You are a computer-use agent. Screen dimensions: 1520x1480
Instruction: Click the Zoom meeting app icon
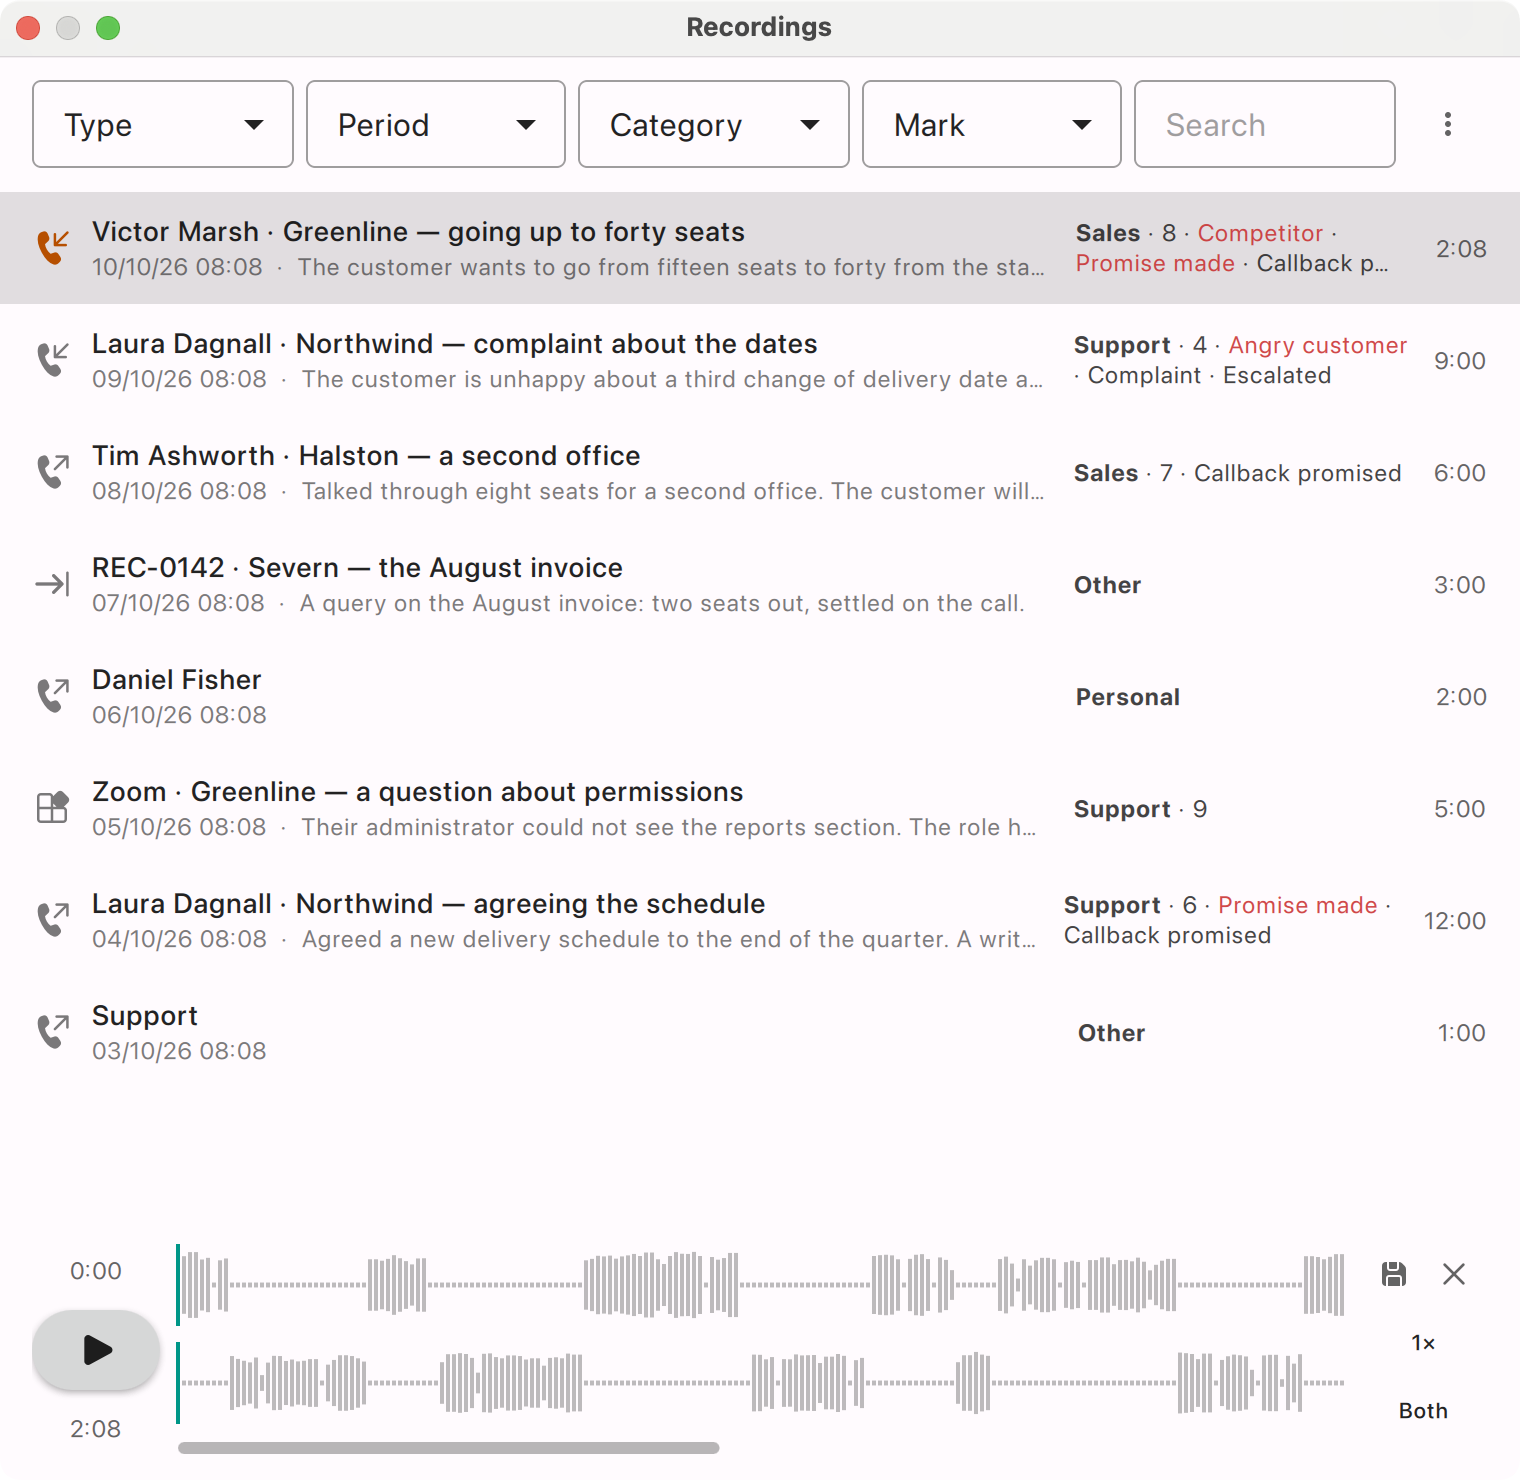click(53, 807)
